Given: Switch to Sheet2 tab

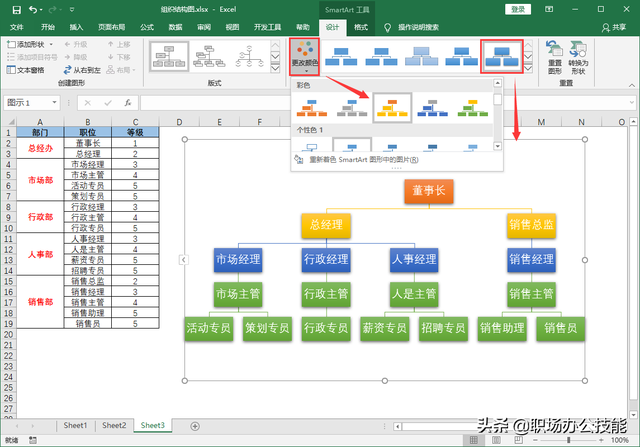Looking at the screenshot, I should click(x=114, y=425).
